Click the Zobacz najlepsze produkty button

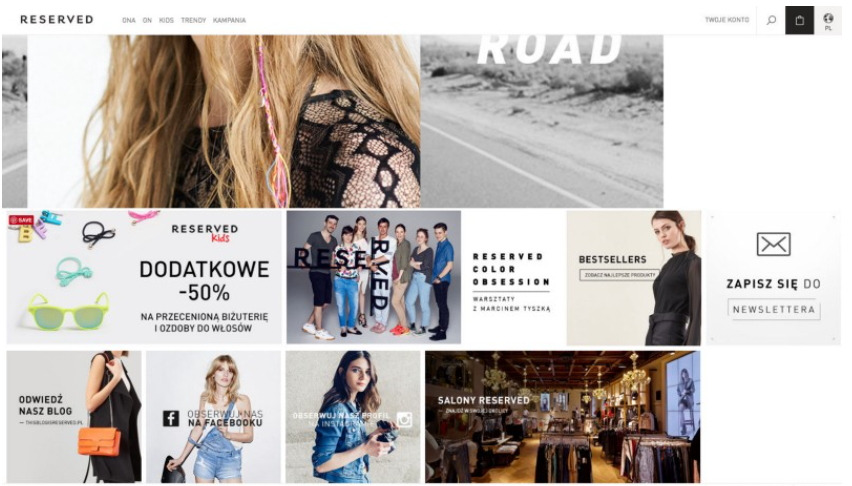(x=619, y=275)
